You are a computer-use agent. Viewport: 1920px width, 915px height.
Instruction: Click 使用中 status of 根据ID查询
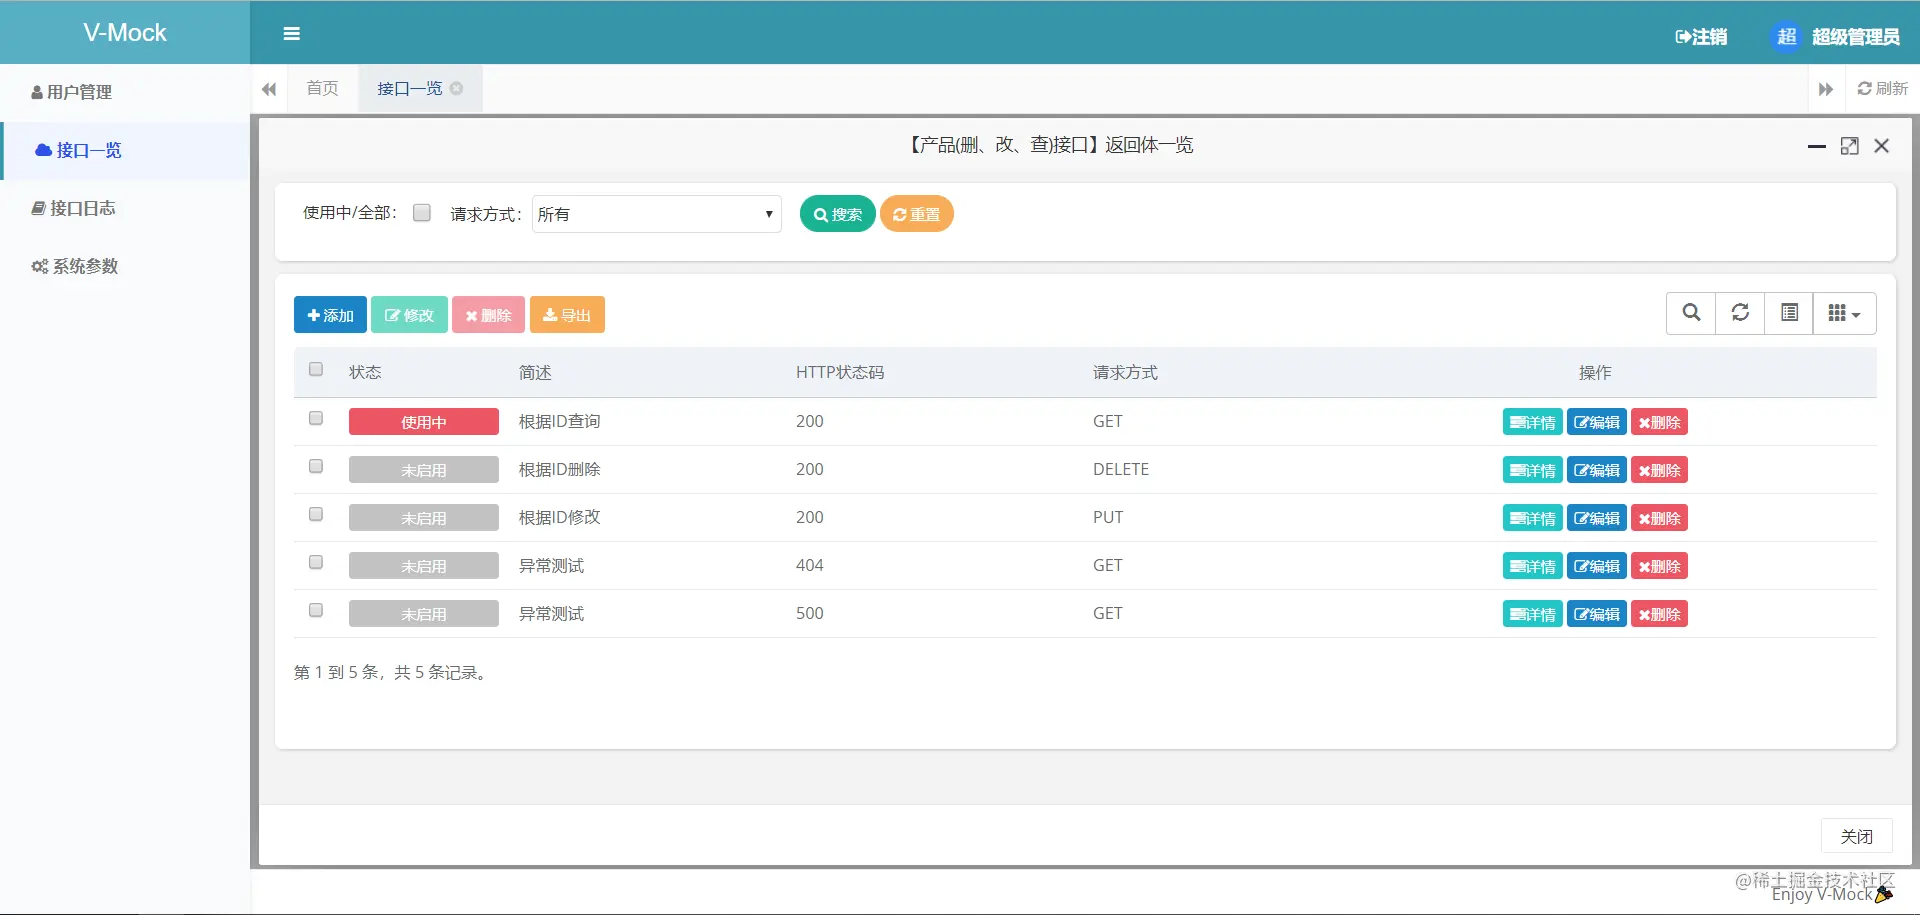tap(424, 422)
